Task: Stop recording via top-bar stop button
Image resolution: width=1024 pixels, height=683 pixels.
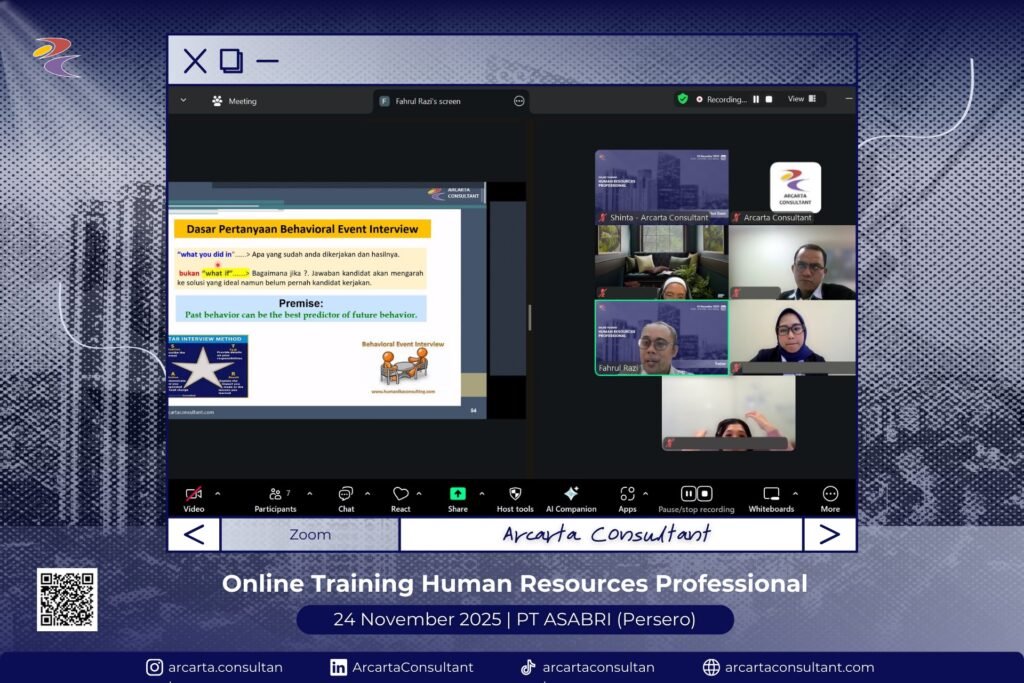Action: [769, 99]
